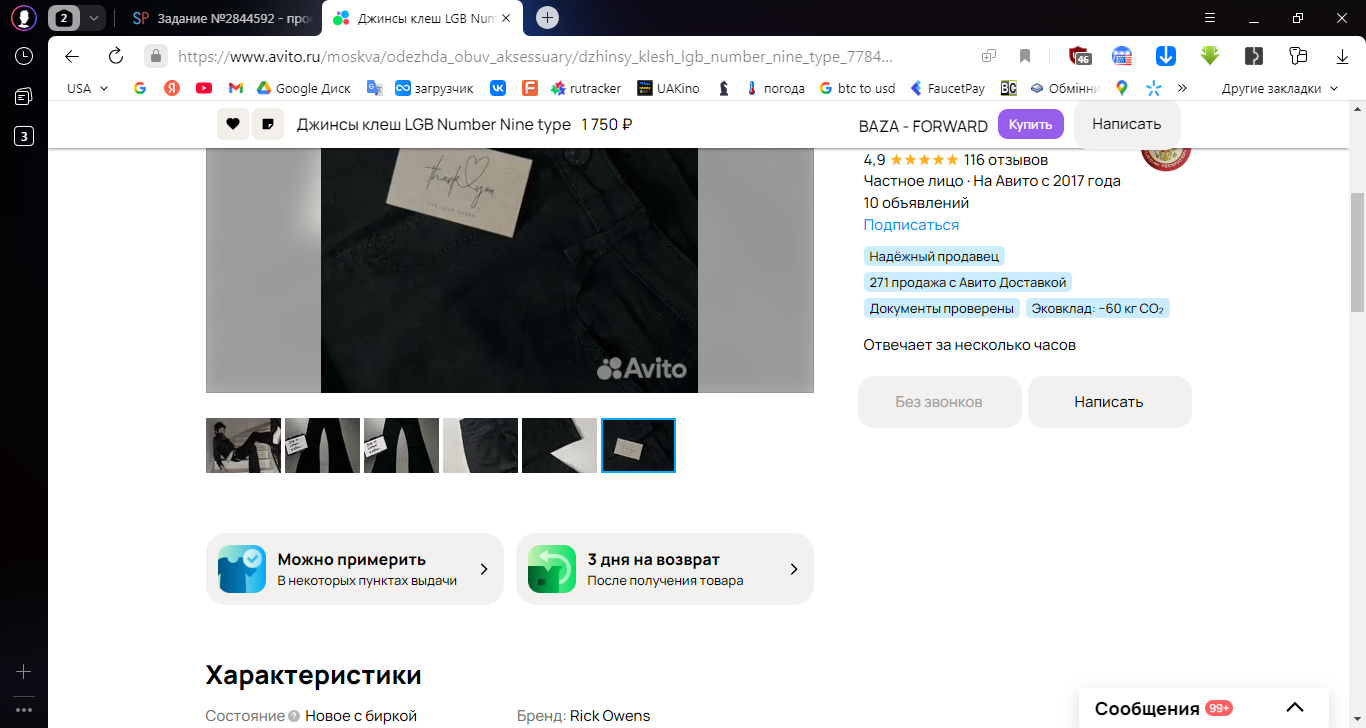Viewport: 1366px width, 728px height.
Task: Expand the tab group dropdown arrow
Action: [93, 18]
